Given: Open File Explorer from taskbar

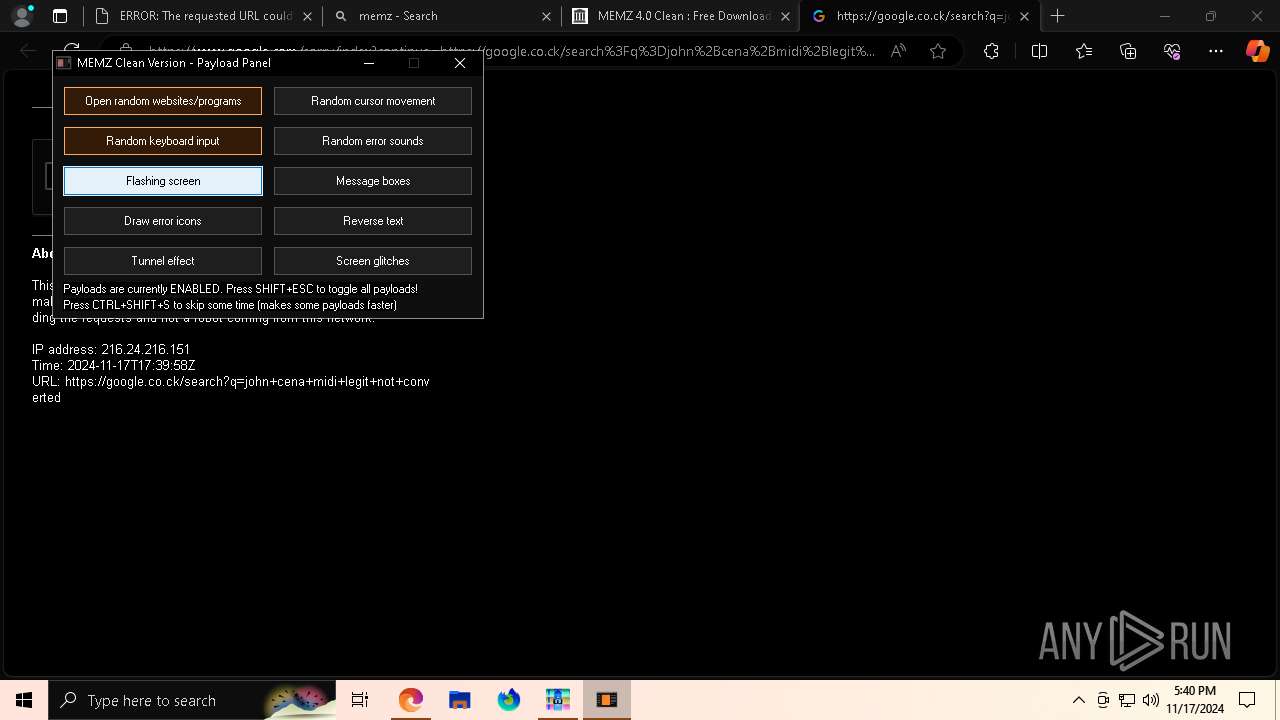Looking at the screenshot, I should point(459,700).
